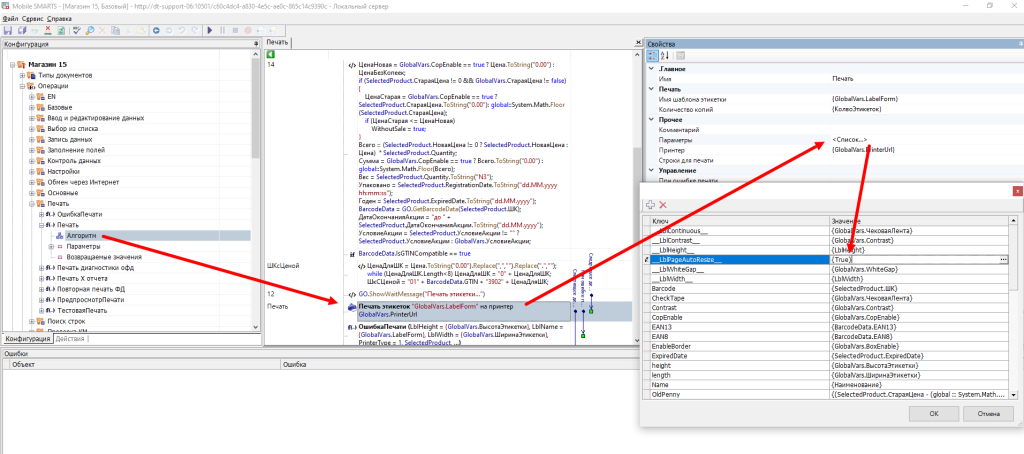The height and width of the screenshot is (454, 1024).
Task: Switch to the Конфигурация bottom tab
Action: point(27,339)
